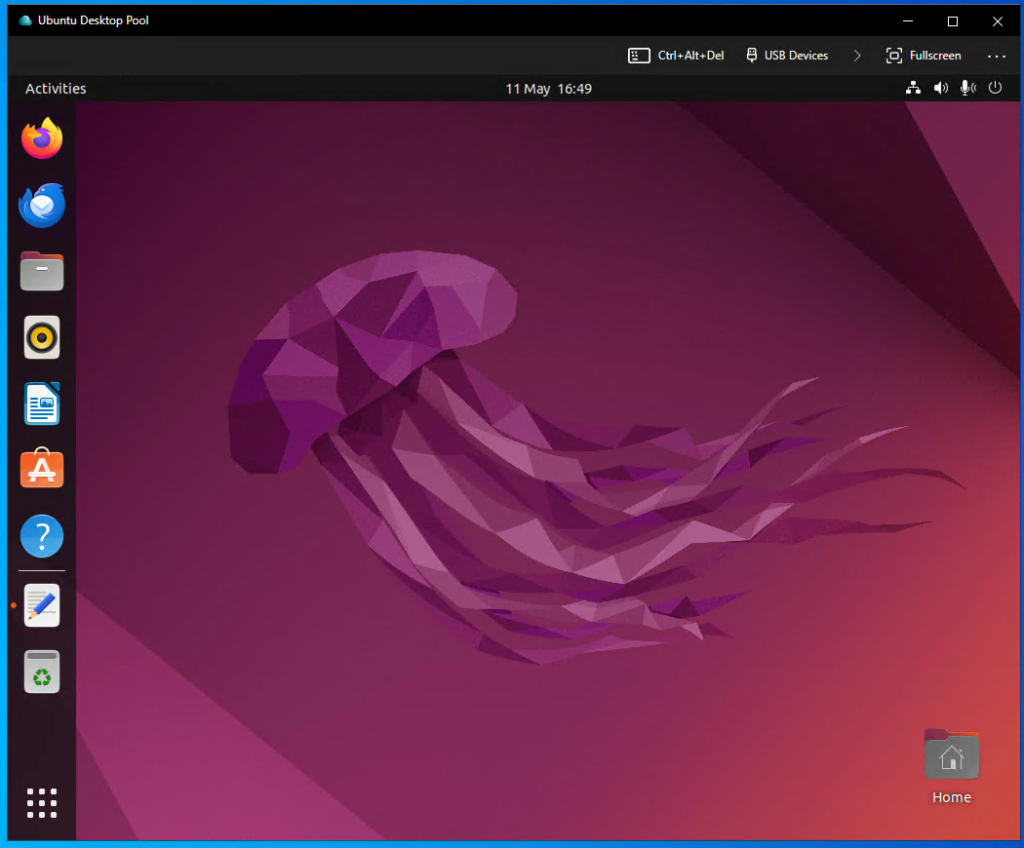Launch Rhythmbox music player from dock
The width and height of the screenshot is (1024, 848).
tap(42, 338)
